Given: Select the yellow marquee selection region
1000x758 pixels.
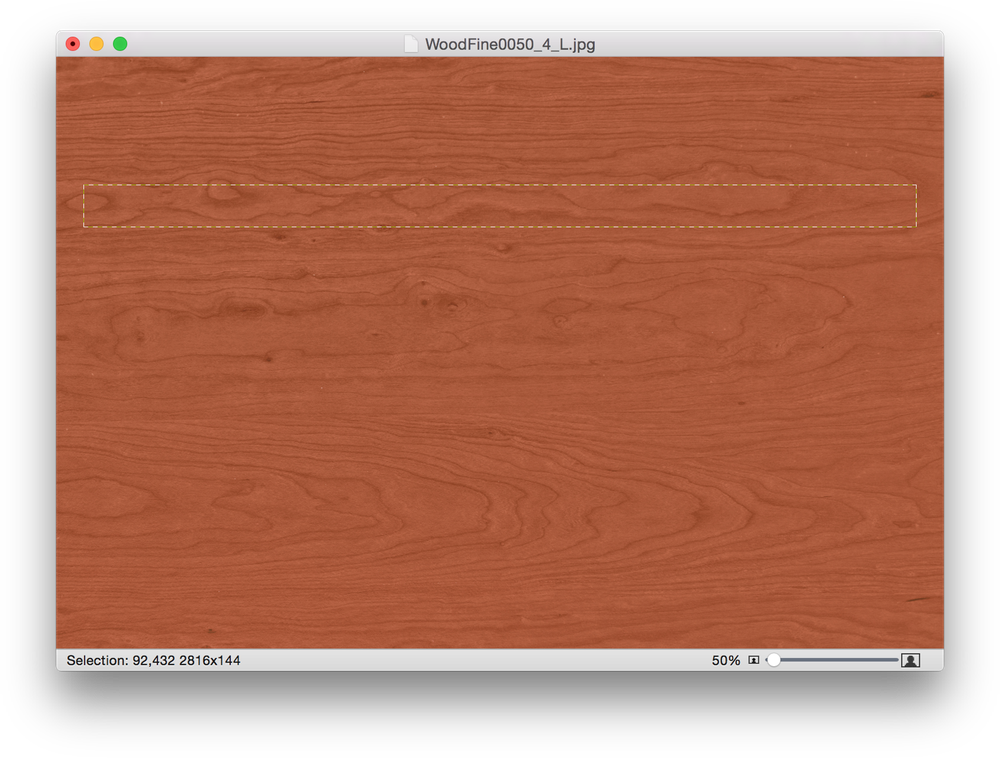Looking at the screenshot, I should [x=500, y=206].
